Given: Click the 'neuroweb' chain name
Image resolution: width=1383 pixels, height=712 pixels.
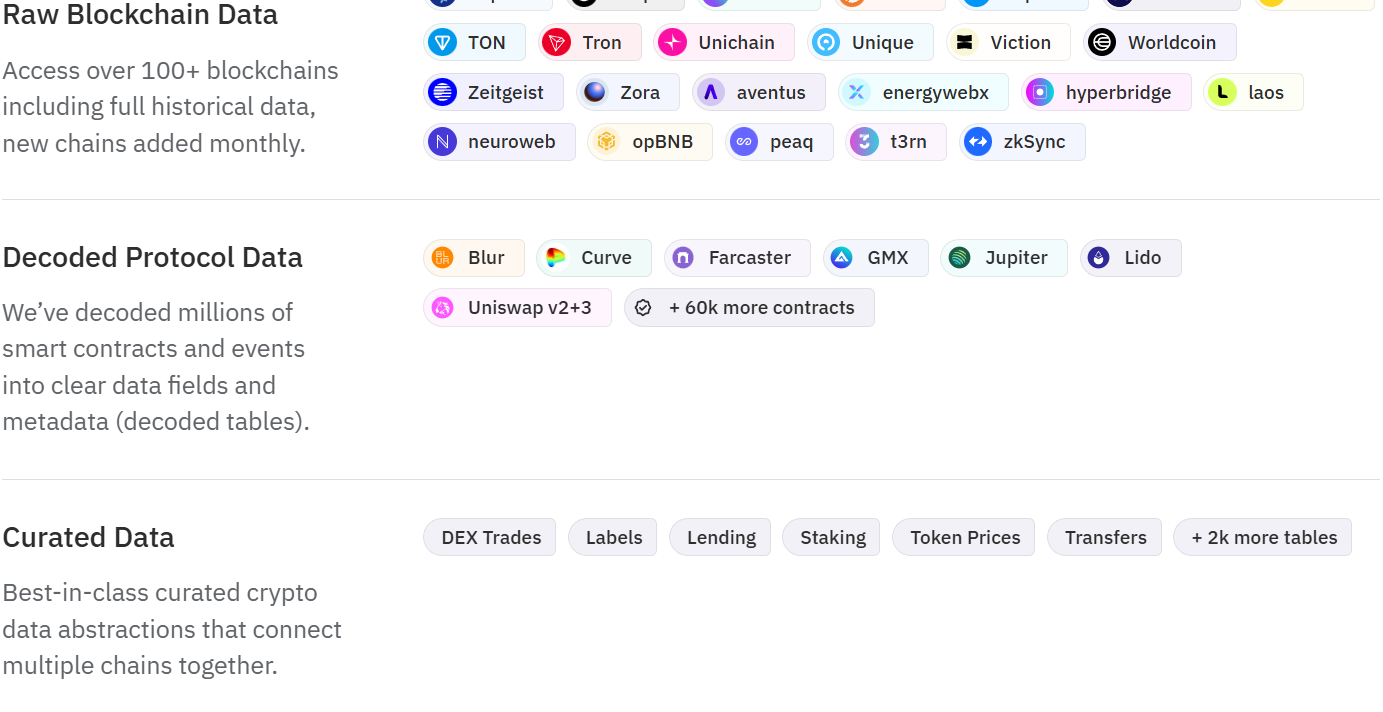Looking at the screenshot, I should pos(512,142).
